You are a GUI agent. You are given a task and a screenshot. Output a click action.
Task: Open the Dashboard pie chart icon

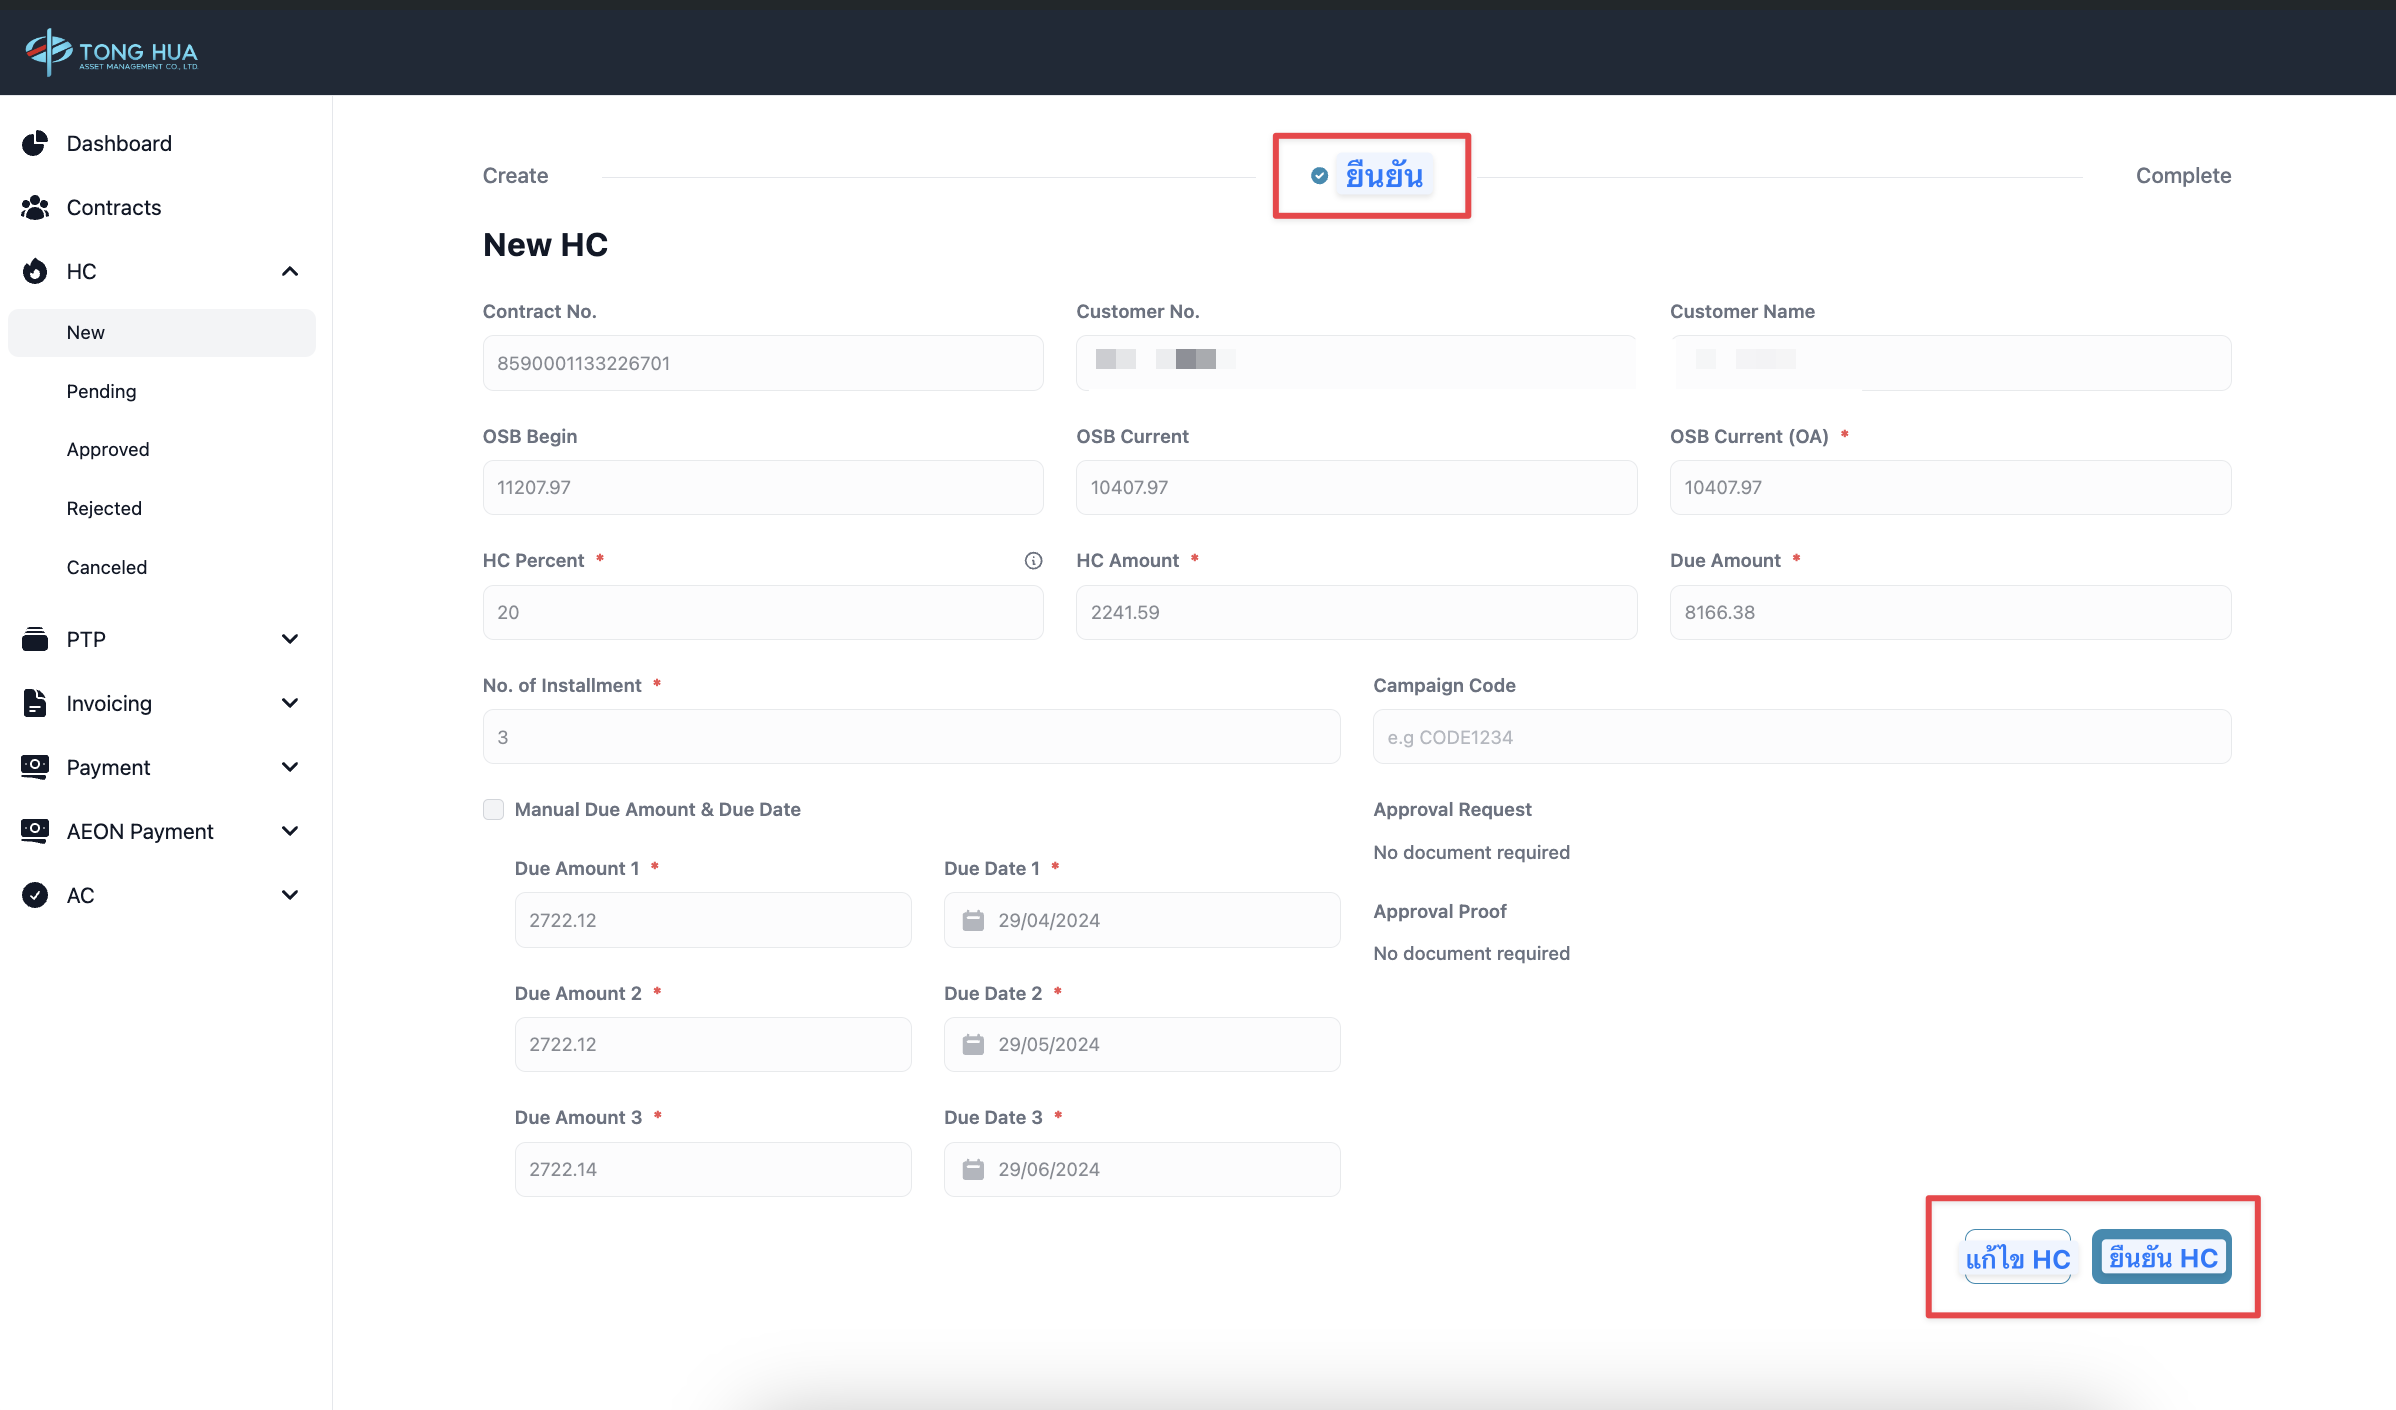coord(35,143)
